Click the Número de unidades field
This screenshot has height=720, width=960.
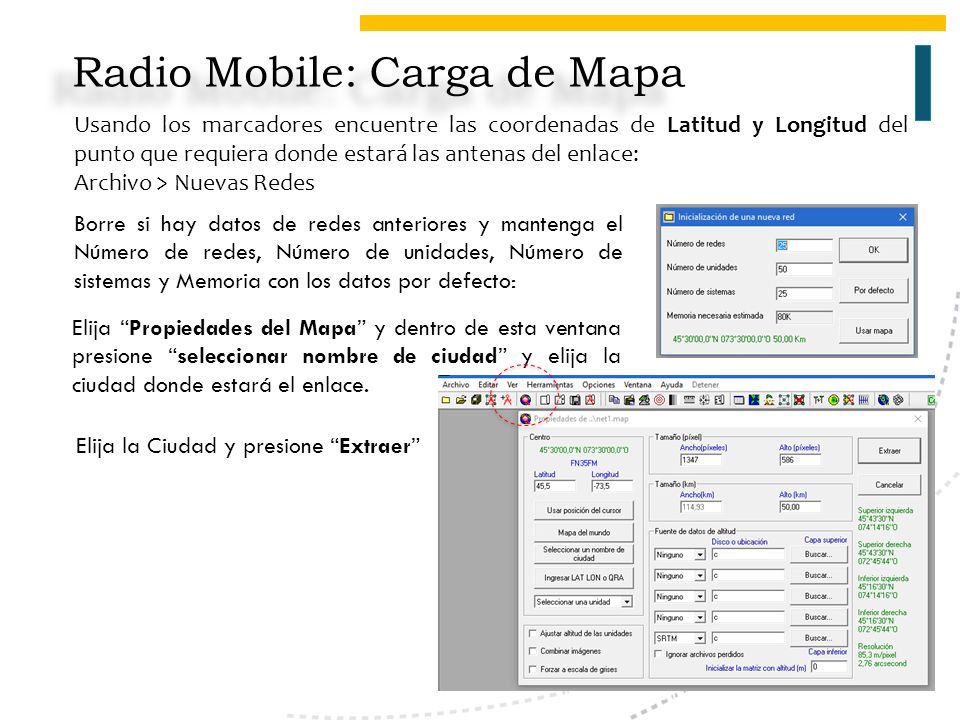point(804,269)
